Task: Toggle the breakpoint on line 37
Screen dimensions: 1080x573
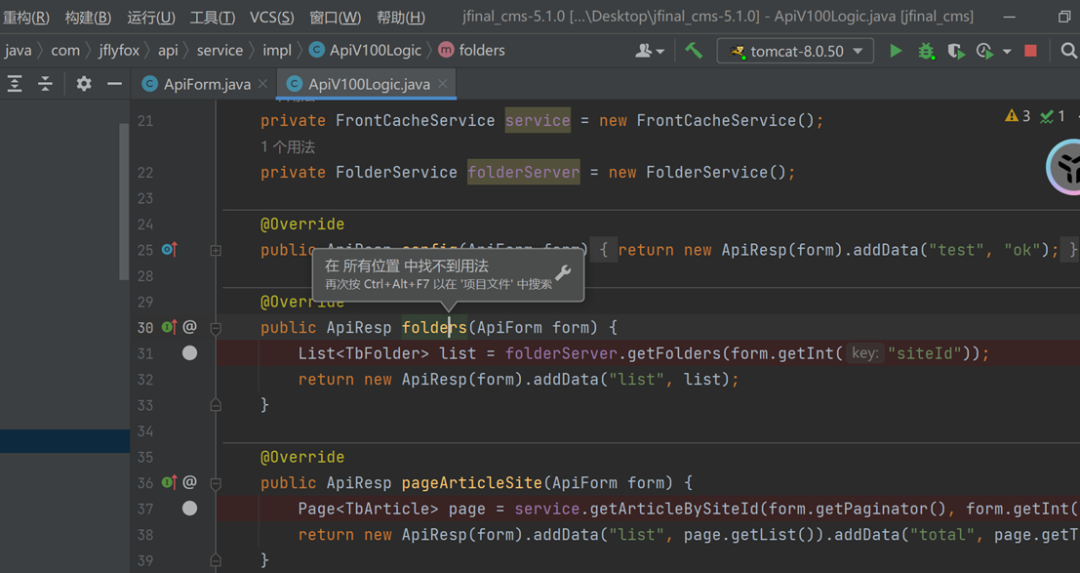Action: [189, 508]
